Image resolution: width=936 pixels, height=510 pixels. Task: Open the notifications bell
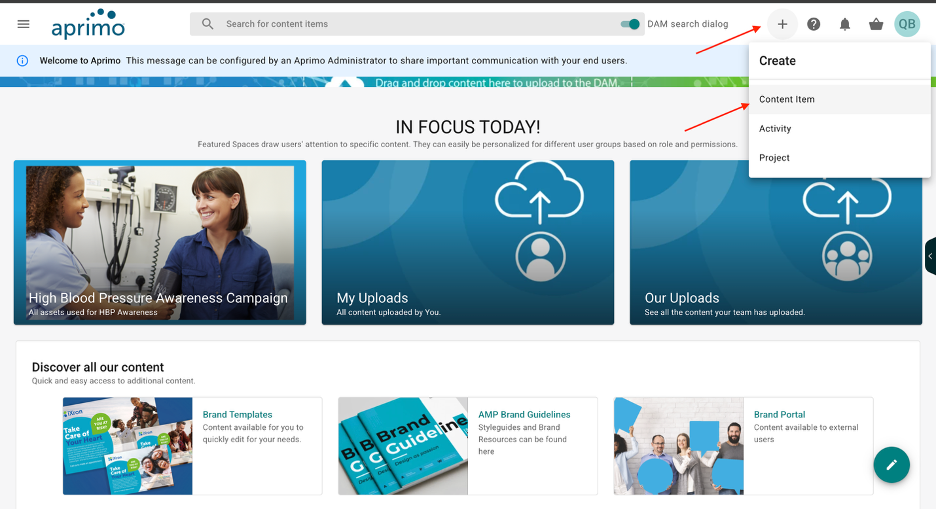click(845, 24)
